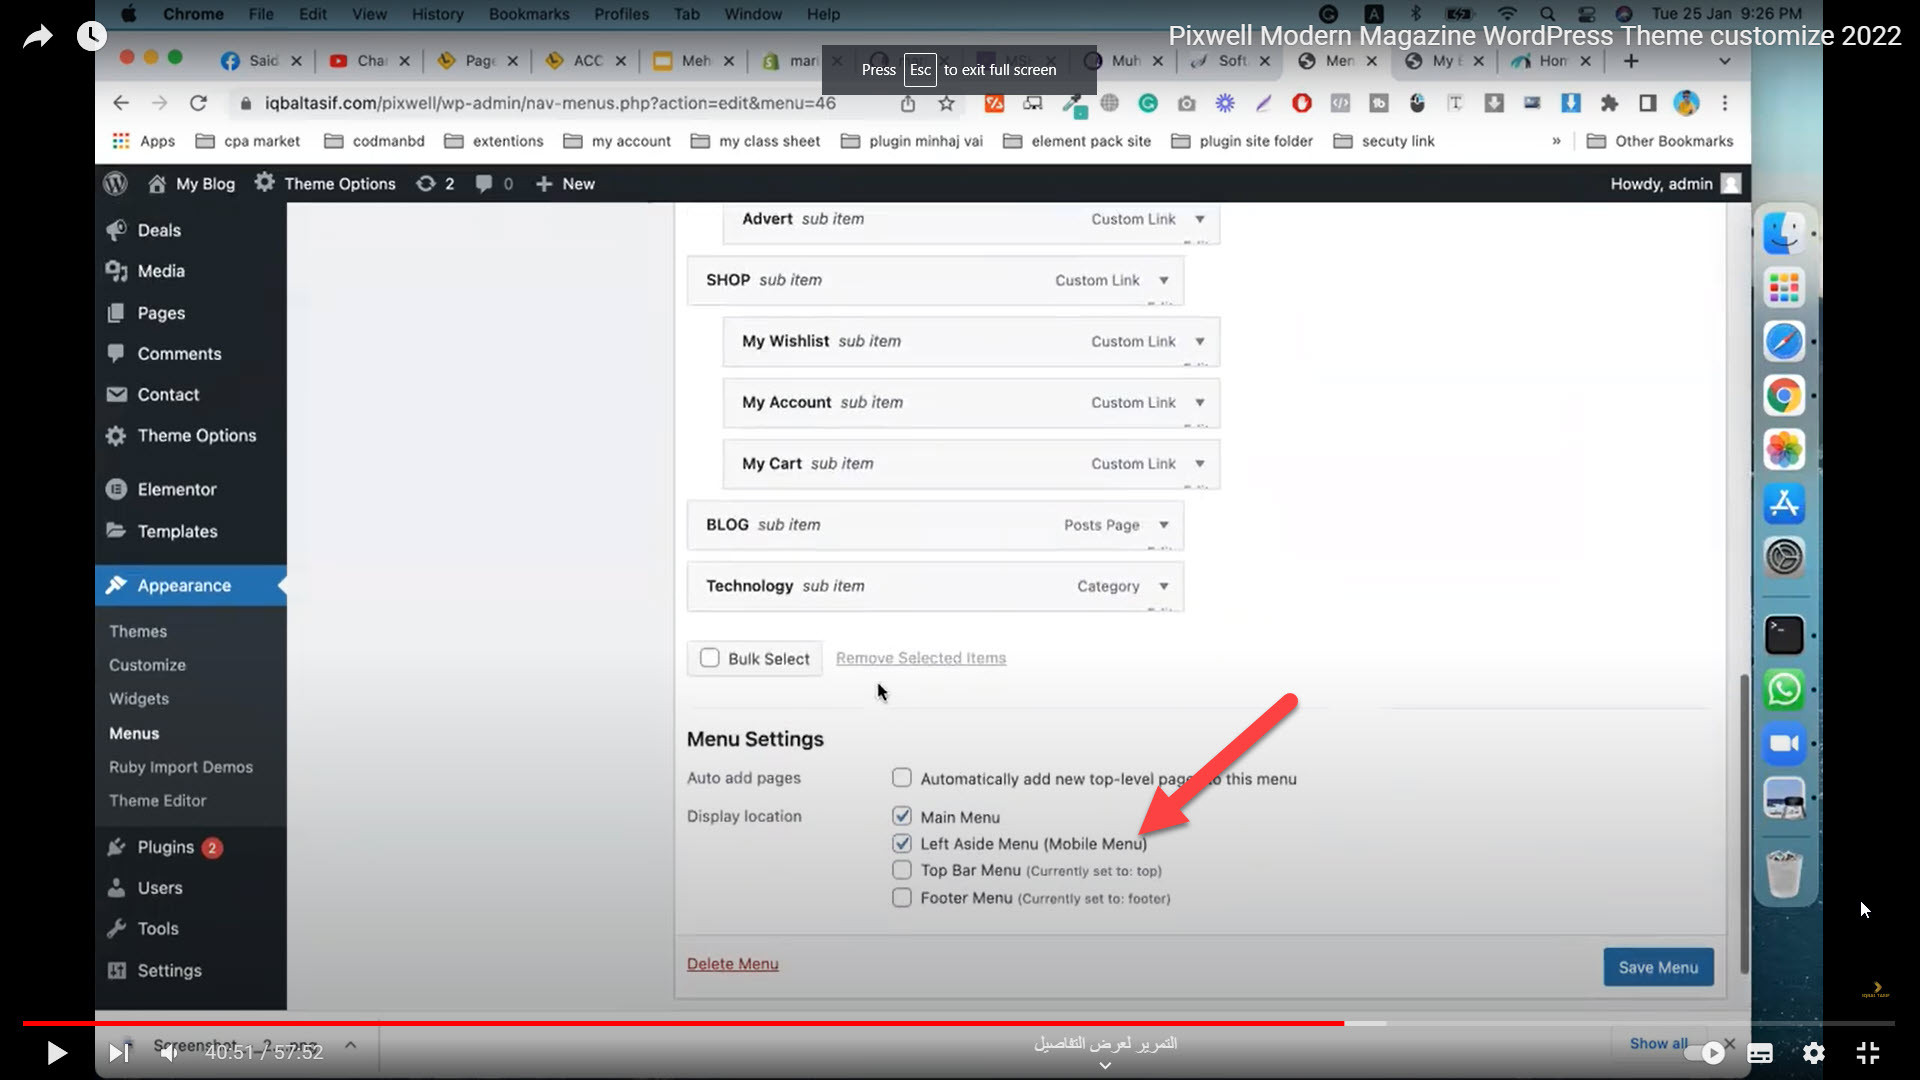The width and height of the screenshot is (1920, 1080).
Task: Open Plugins in WordPress sidebar
Action: point(165,847)
